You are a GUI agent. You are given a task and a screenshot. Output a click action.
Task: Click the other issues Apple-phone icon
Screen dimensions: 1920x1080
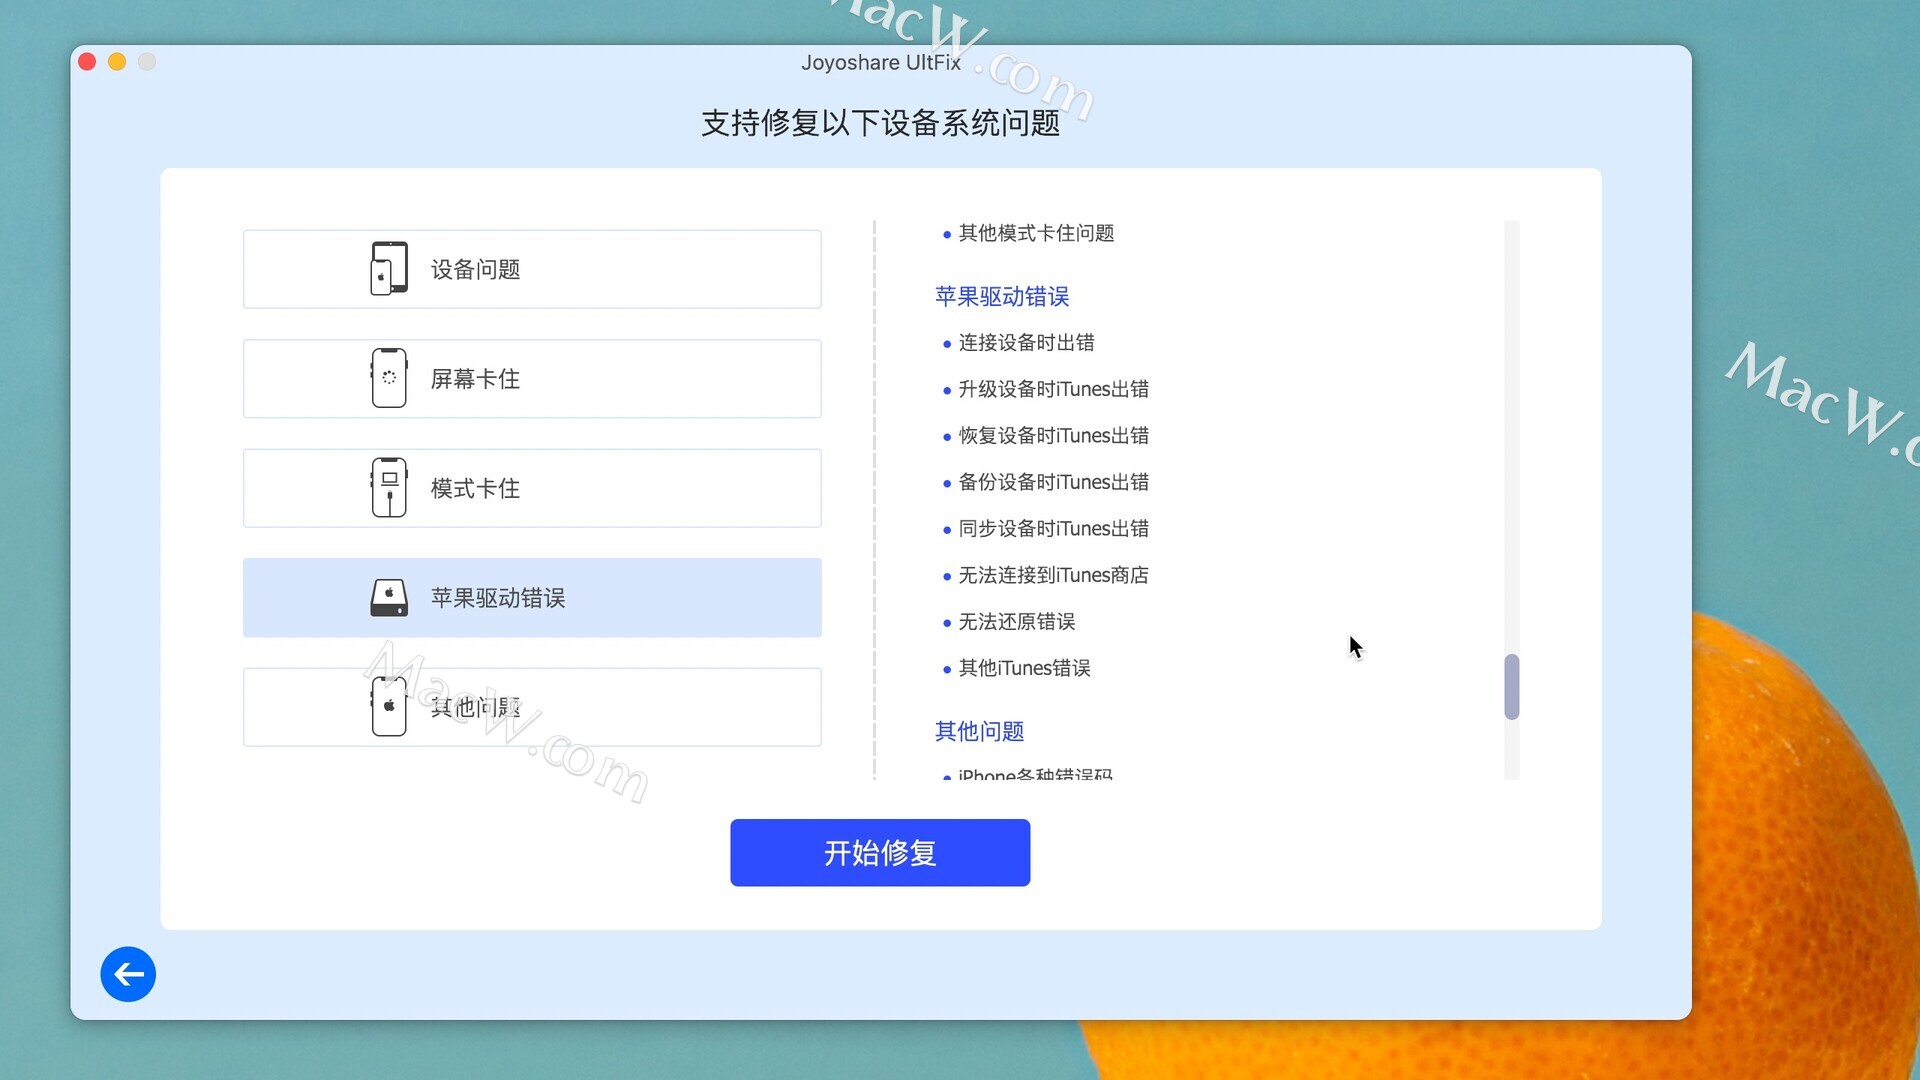(389, 707)
